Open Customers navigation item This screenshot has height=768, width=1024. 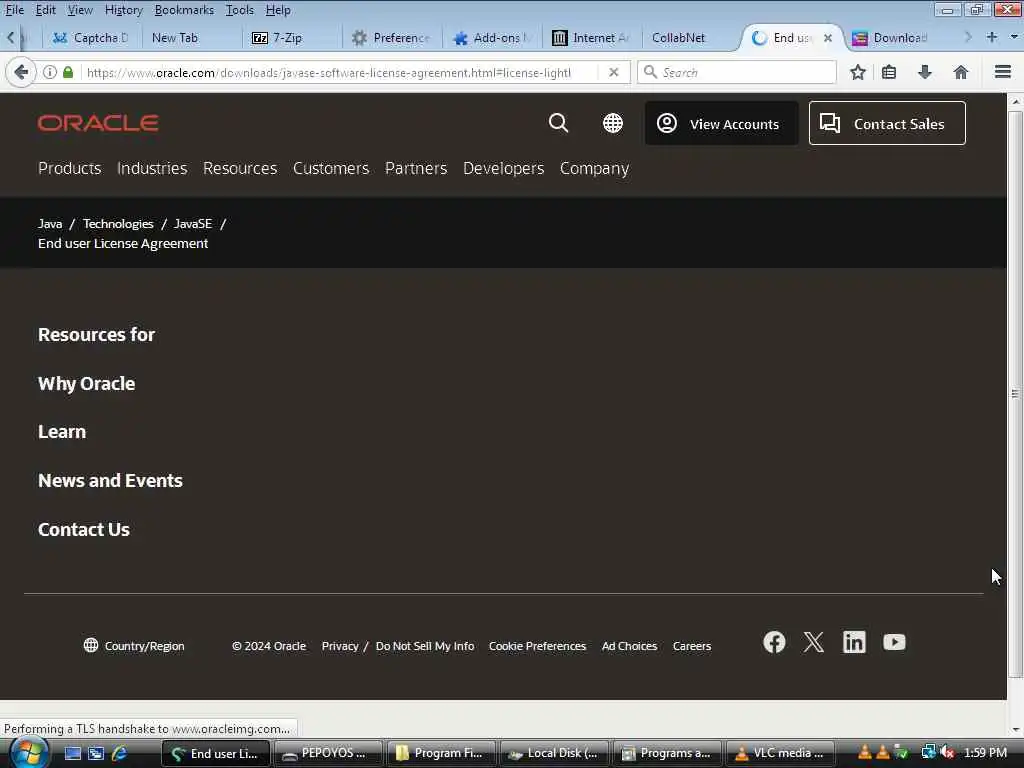[331, 168]
